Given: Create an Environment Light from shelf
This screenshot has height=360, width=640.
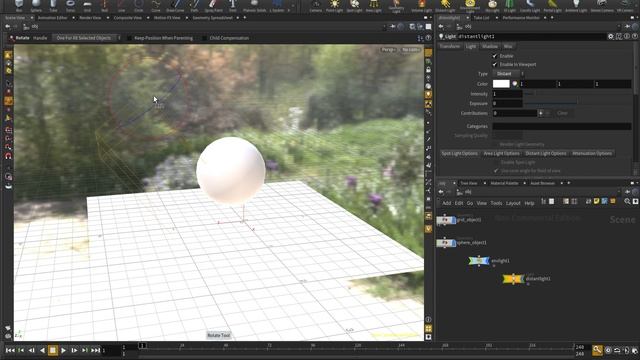Looking at the screenshot, I should point(470,6).
